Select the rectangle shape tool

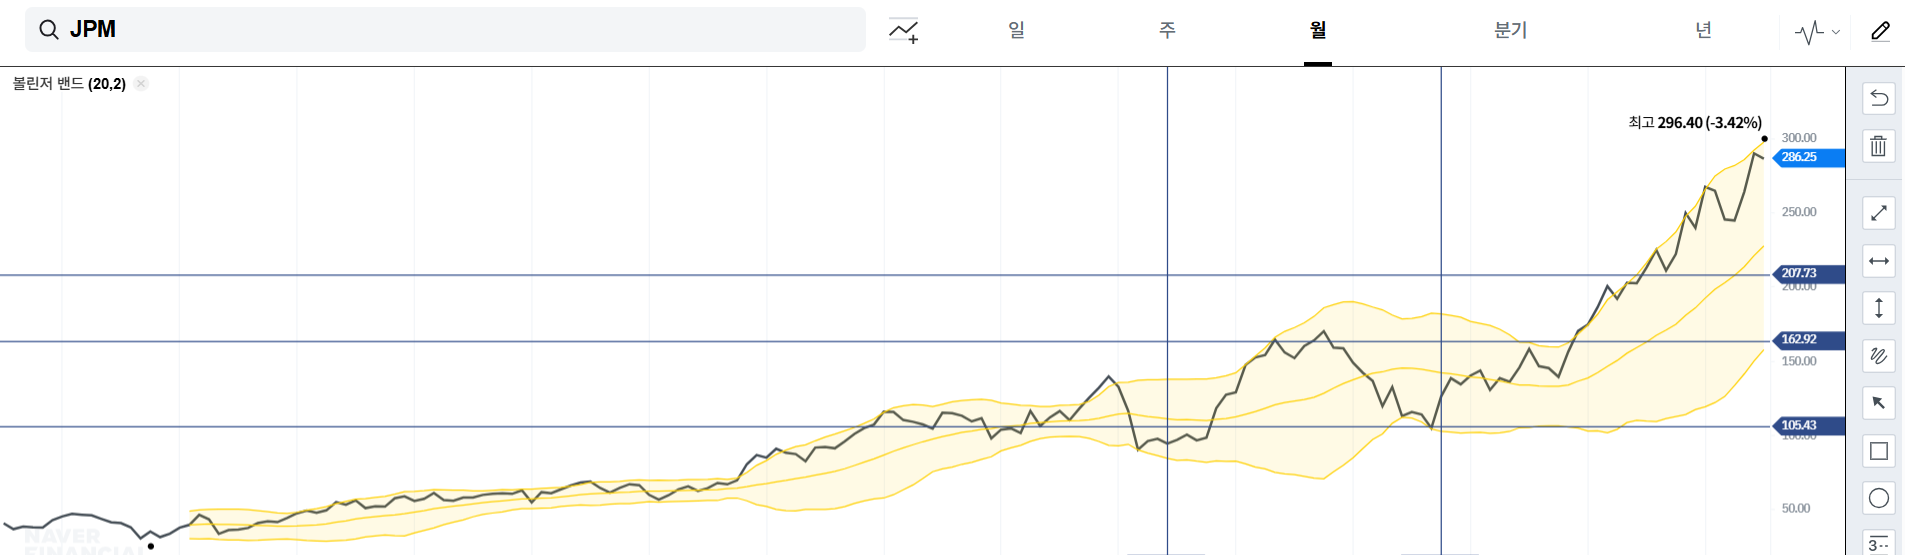pyautogui.click(x=1879, y=451)
